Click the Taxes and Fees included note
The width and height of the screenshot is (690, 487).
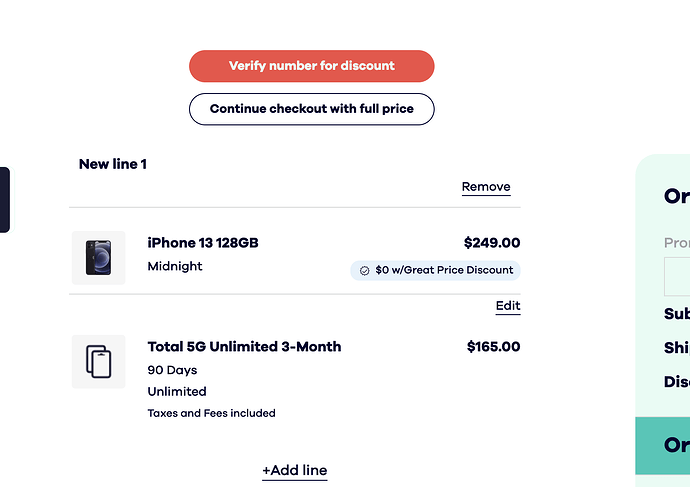(211, 413)
